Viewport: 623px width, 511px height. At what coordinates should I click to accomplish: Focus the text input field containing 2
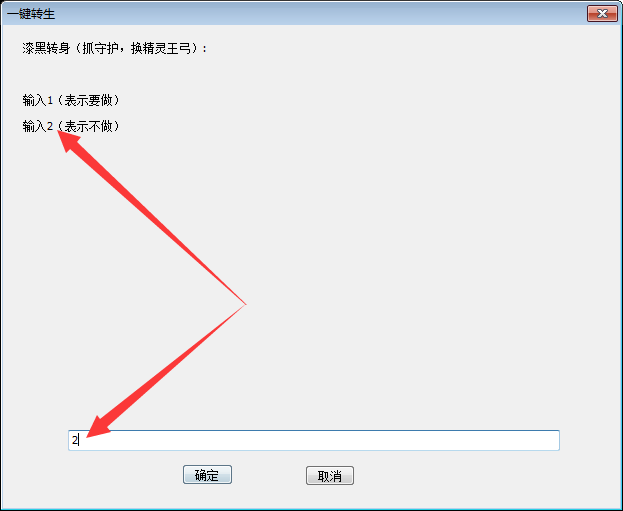pos(314,440)
